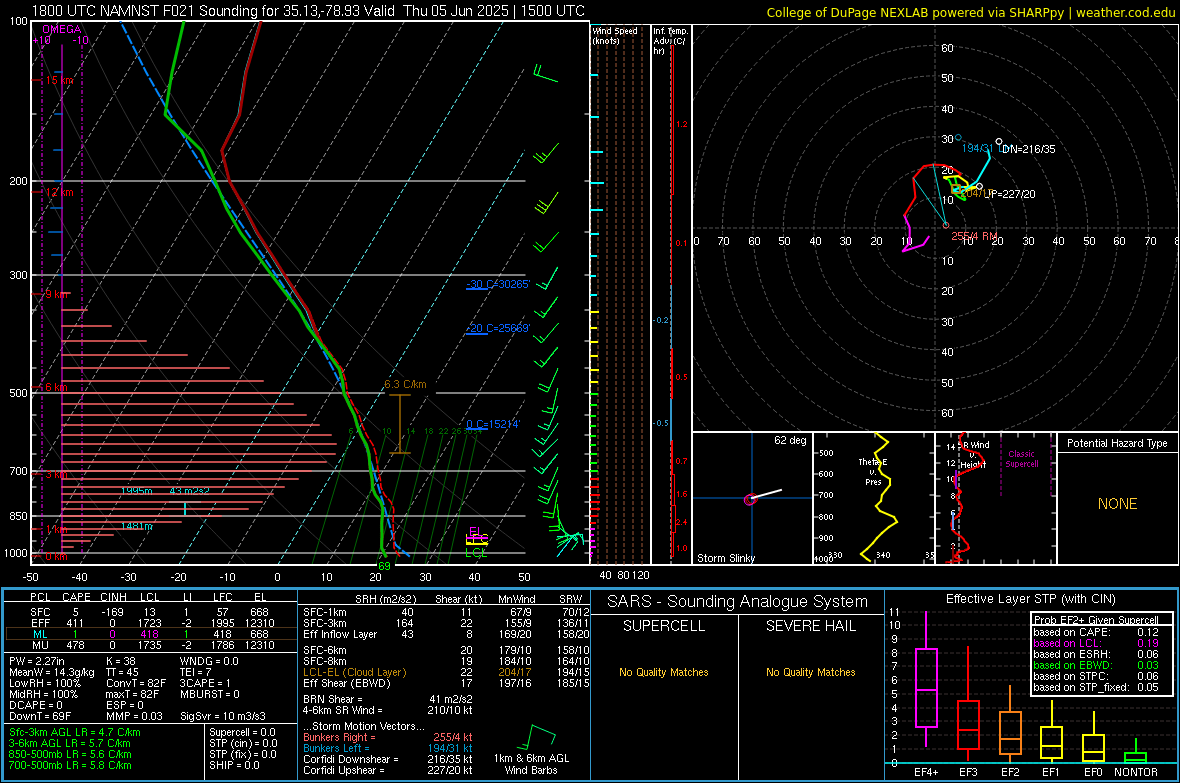Click the Corfidi Downshear line
Screen dimensions: 1180x783
tap(388, 759)
